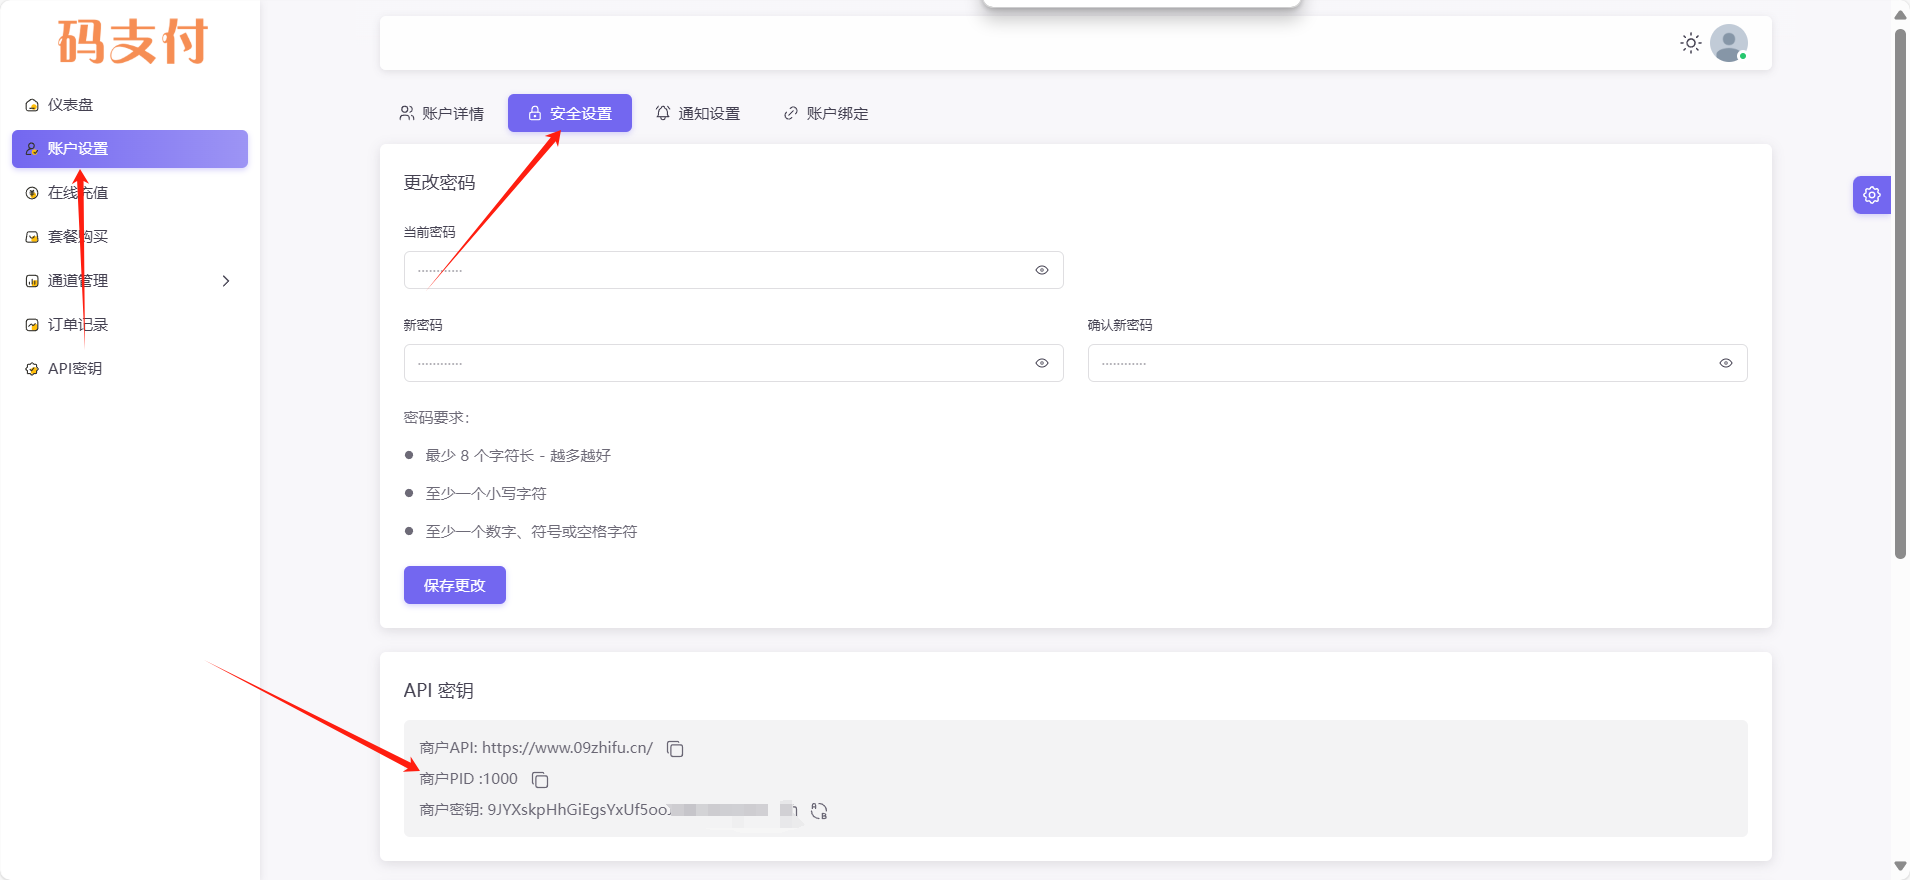Toggle the light/dark theme sun icon
Screen dimensions: 1910x880
tap(1690, 43)
